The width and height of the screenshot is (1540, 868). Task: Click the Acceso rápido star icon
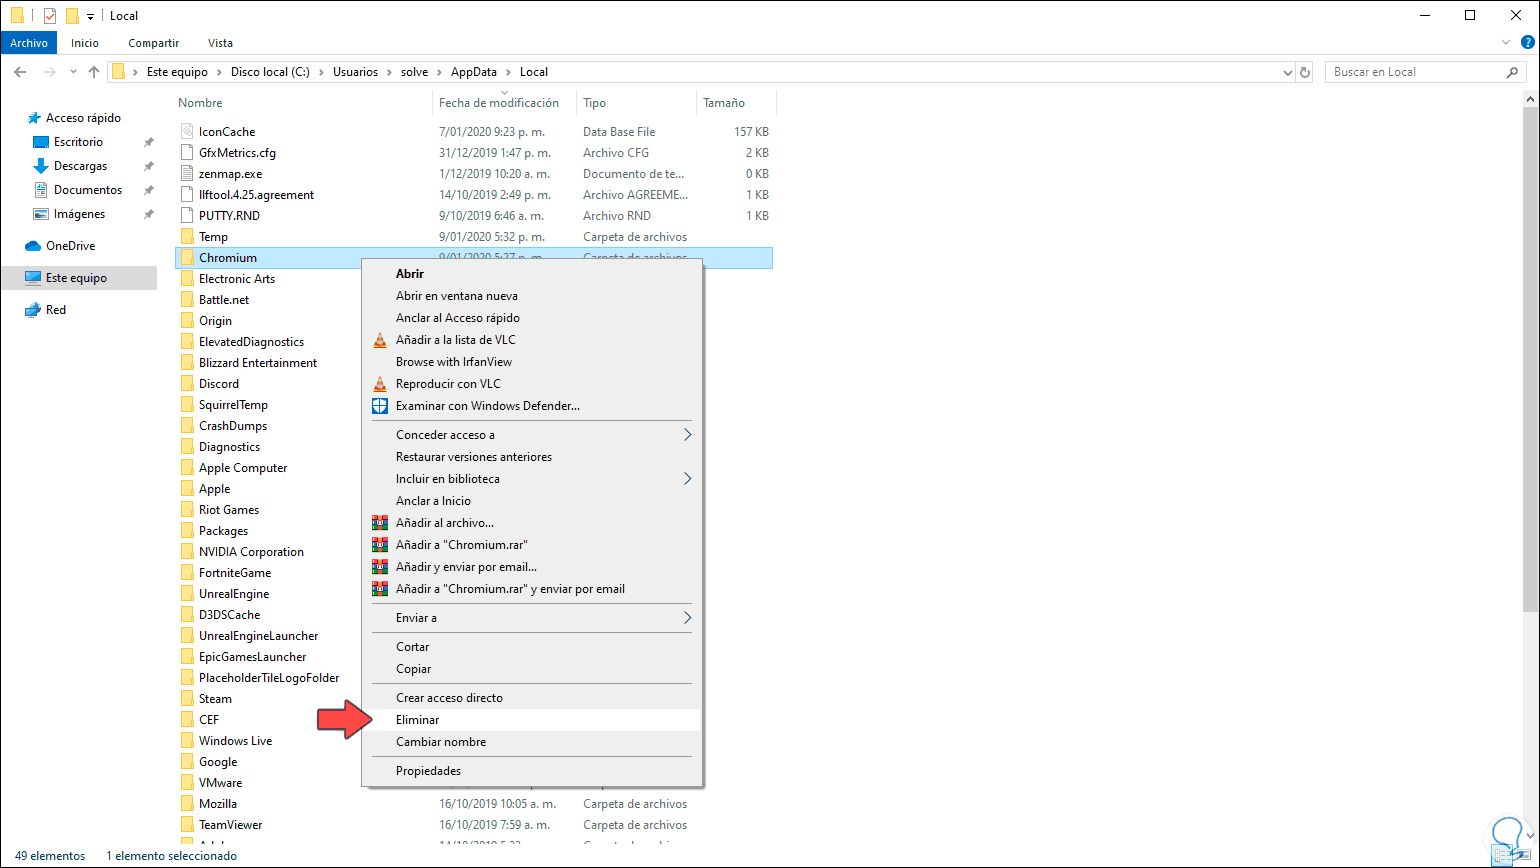(x=34, y=118)
